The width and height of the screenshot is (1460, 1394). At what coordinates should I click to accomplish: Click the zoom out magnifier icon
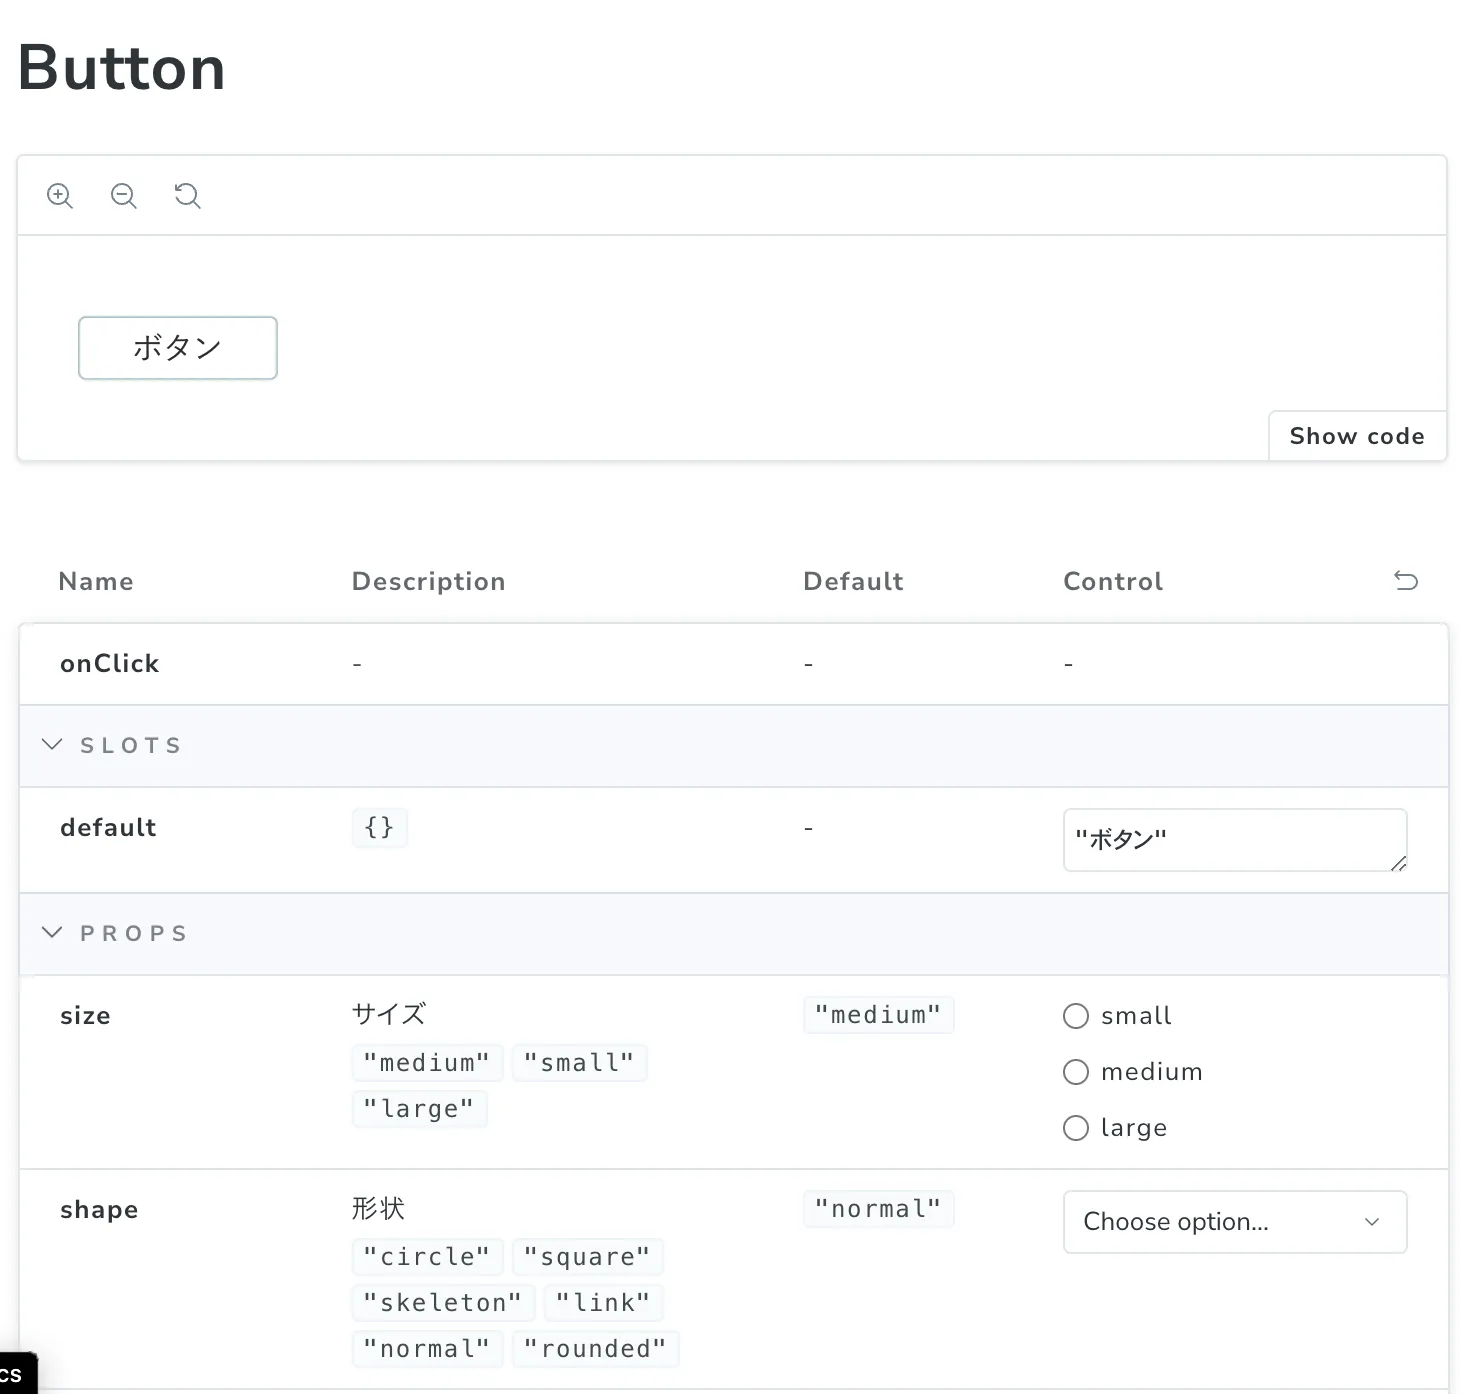coord(124,196)
